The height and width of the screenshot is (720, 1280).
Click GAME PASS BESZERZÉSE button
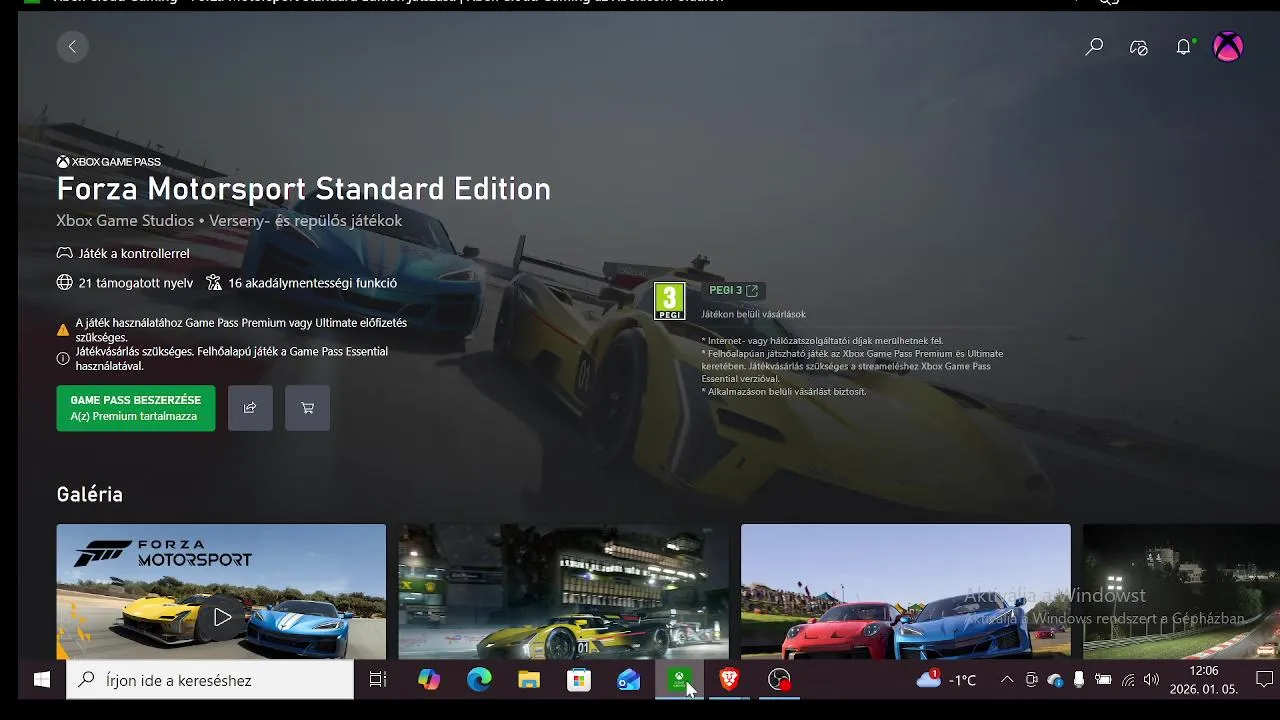point(136,408)
